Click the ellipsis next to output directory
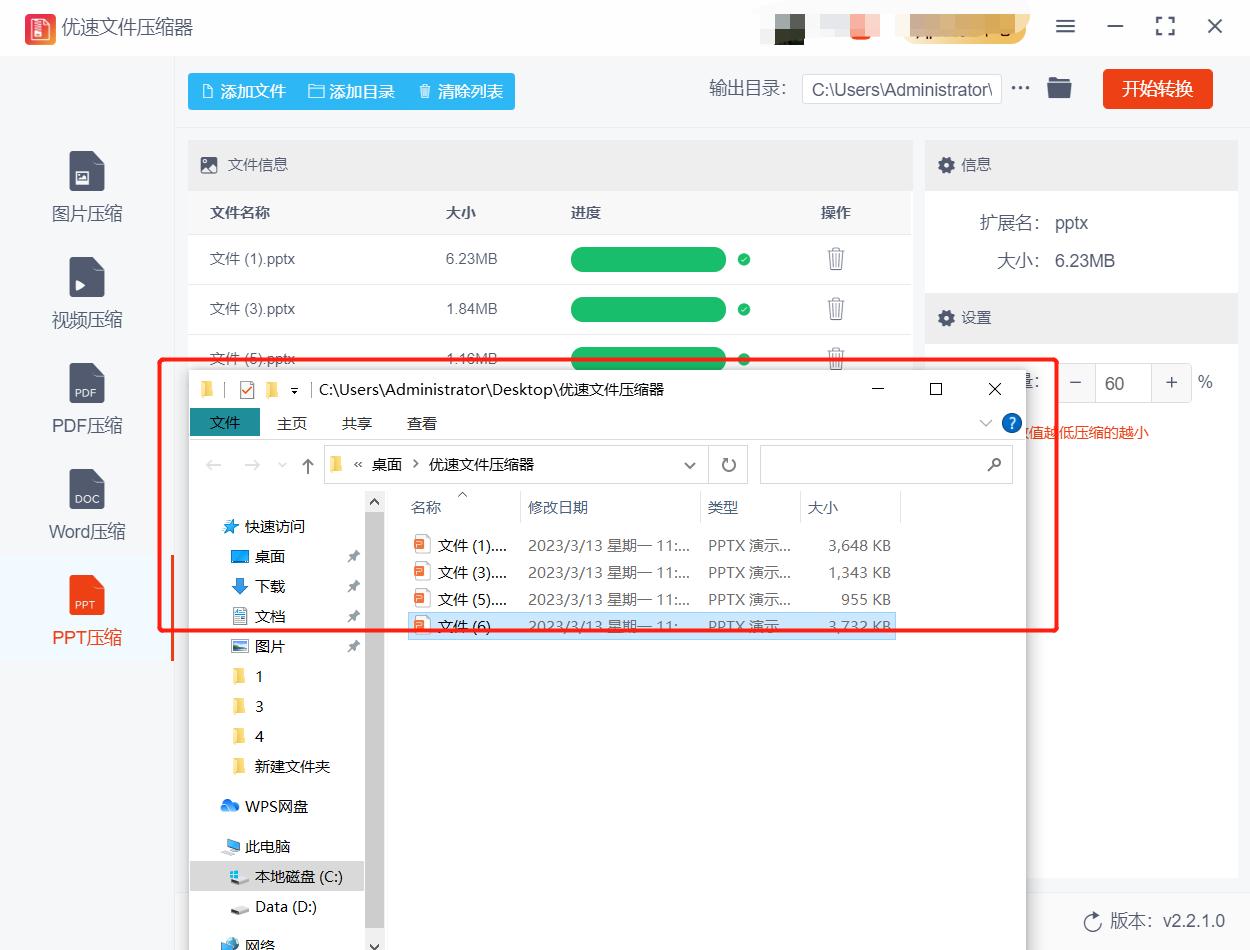The image size is (1250, 950). pyautogui.click(x=1020, y=88)
